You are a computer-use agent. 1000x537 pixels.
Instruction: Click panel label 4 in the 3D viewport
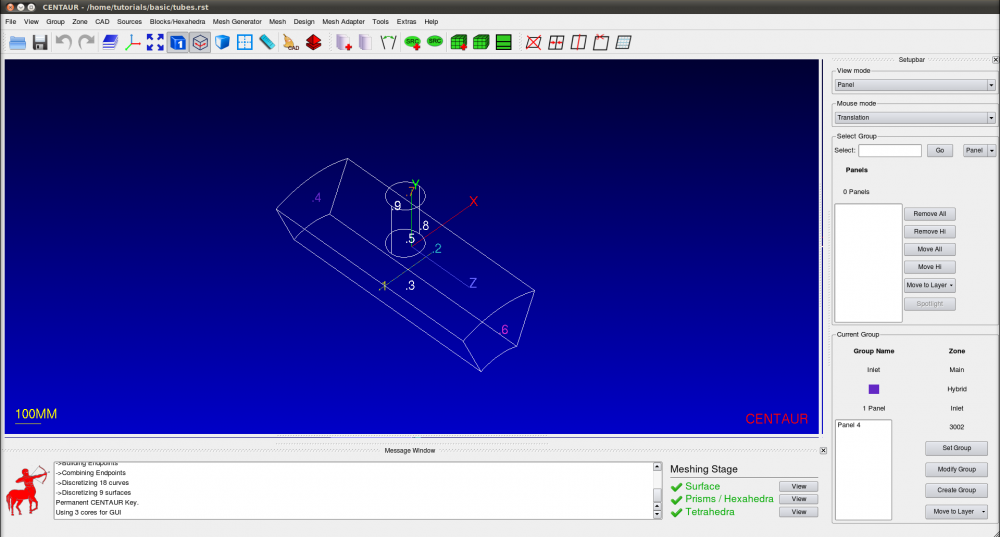point(316,198)
